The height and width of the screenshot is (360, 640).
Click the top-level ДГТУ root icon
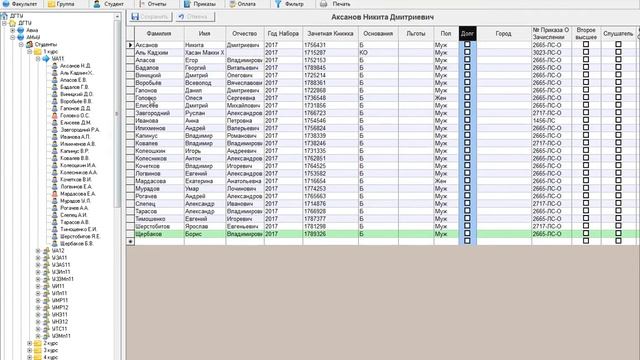point(4,16)
